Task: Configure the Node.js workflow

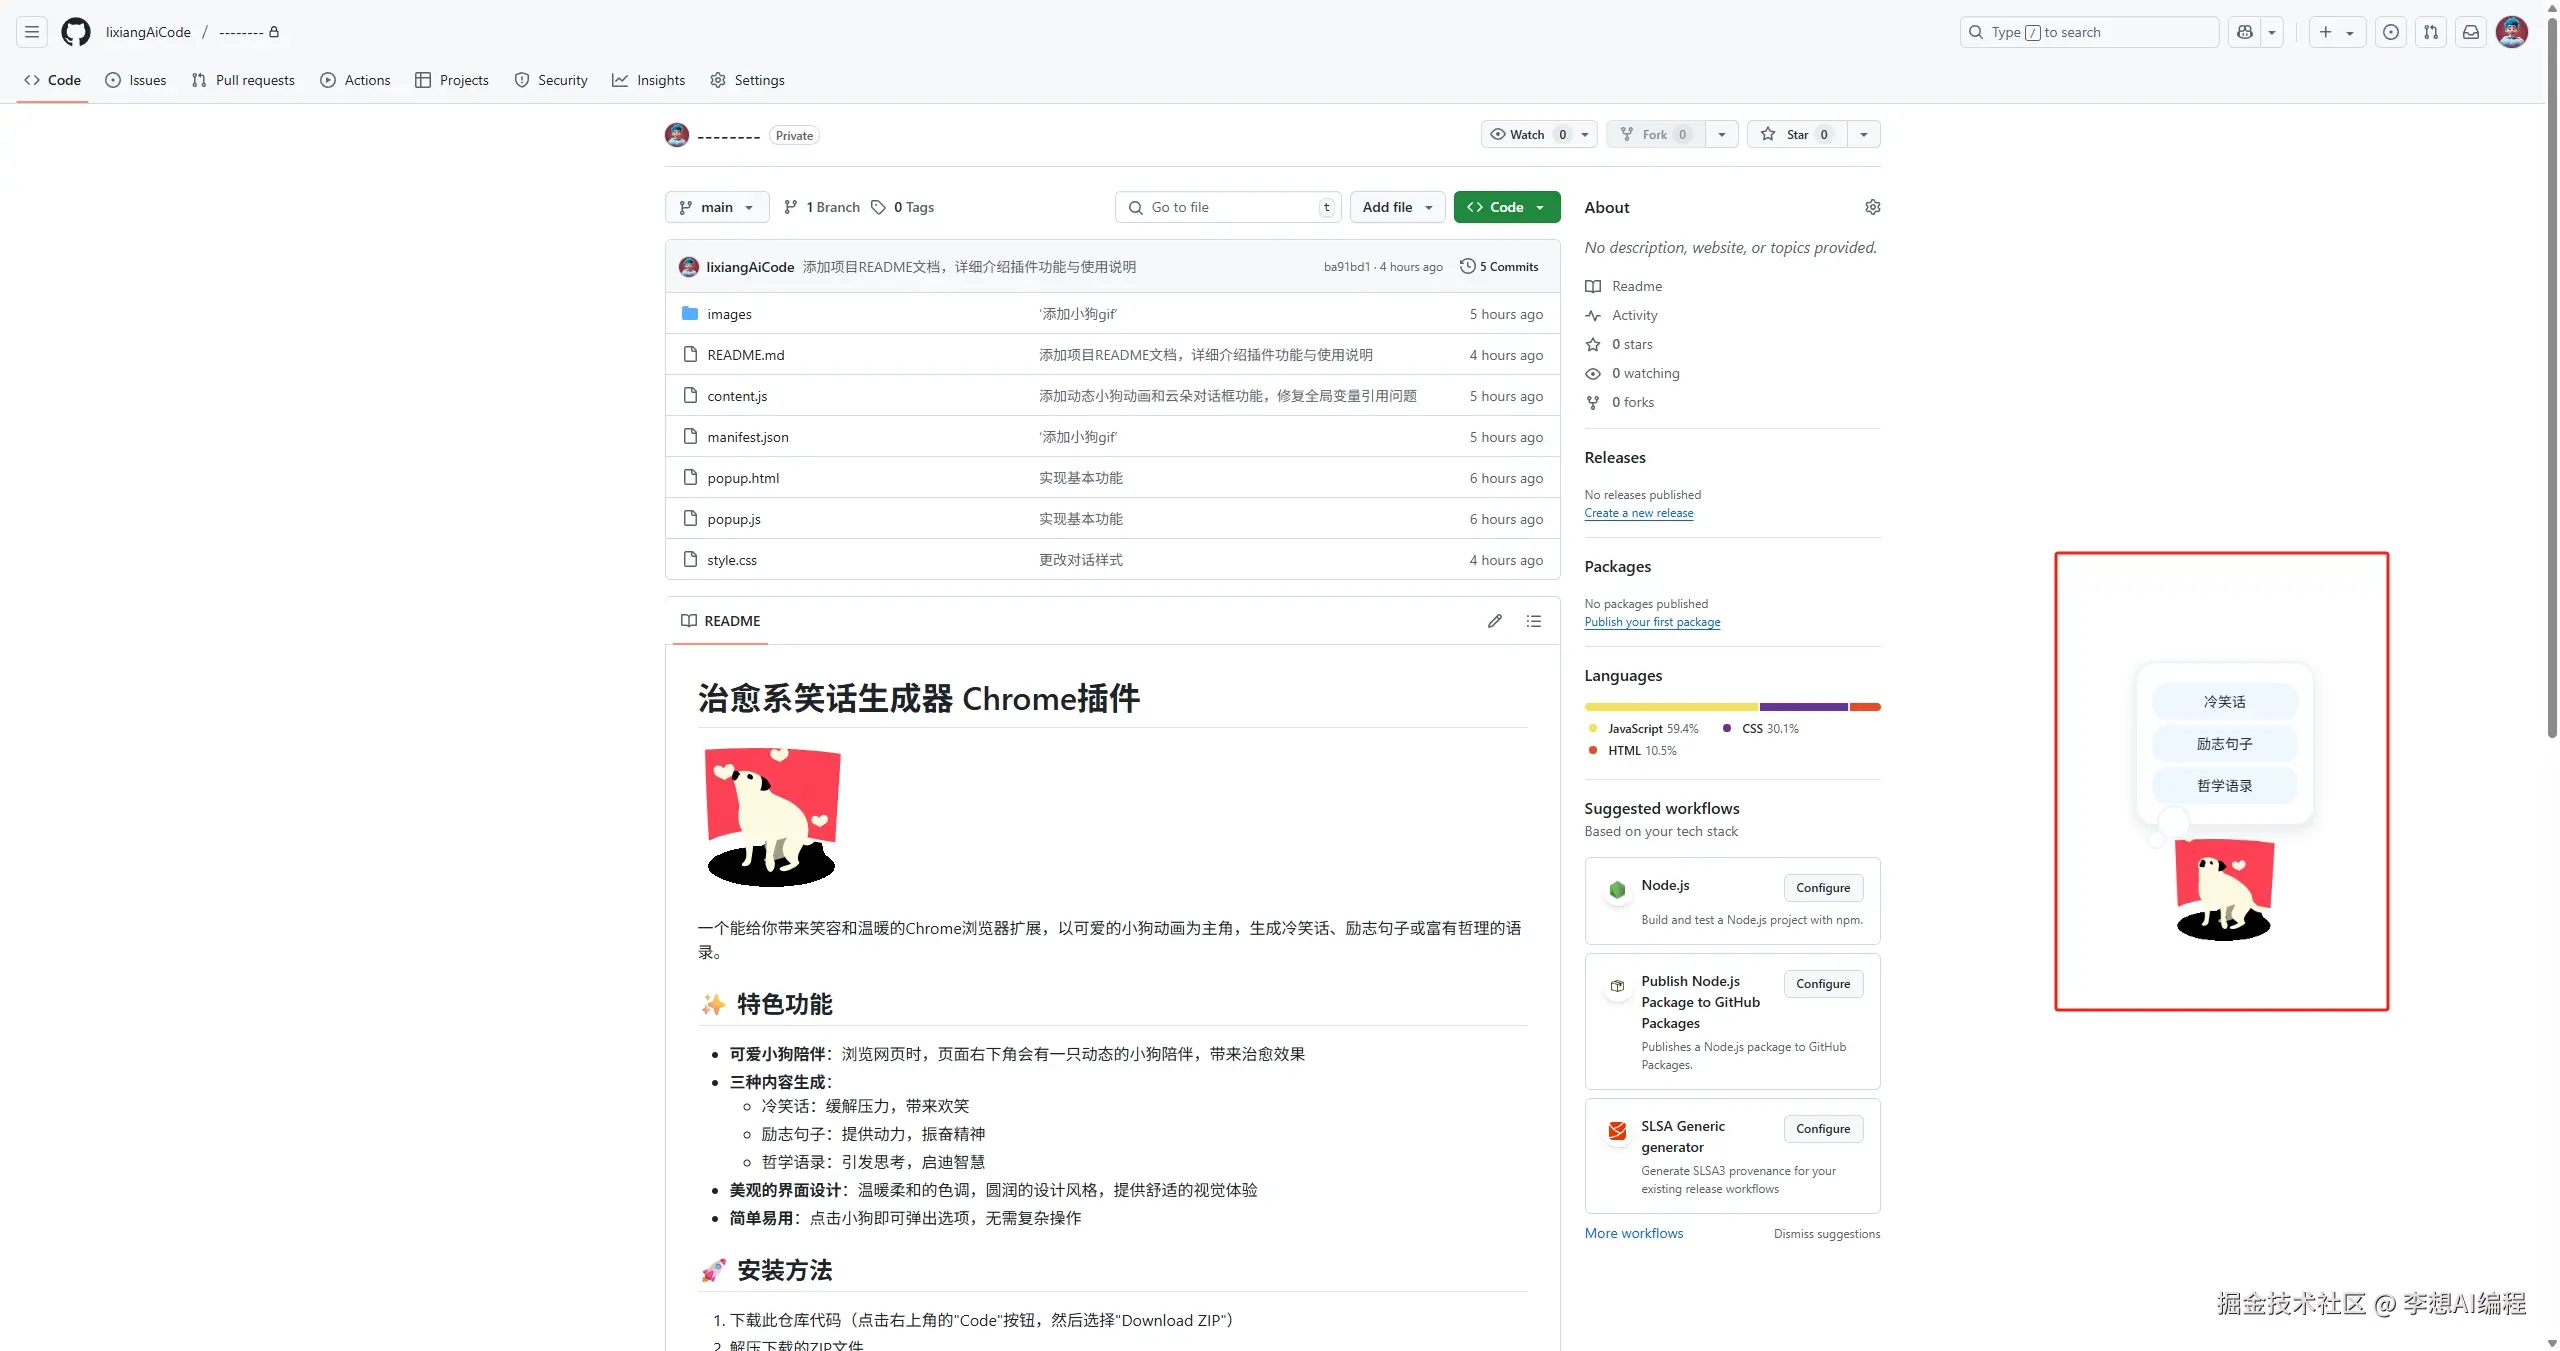Action: pos(1822,888)
